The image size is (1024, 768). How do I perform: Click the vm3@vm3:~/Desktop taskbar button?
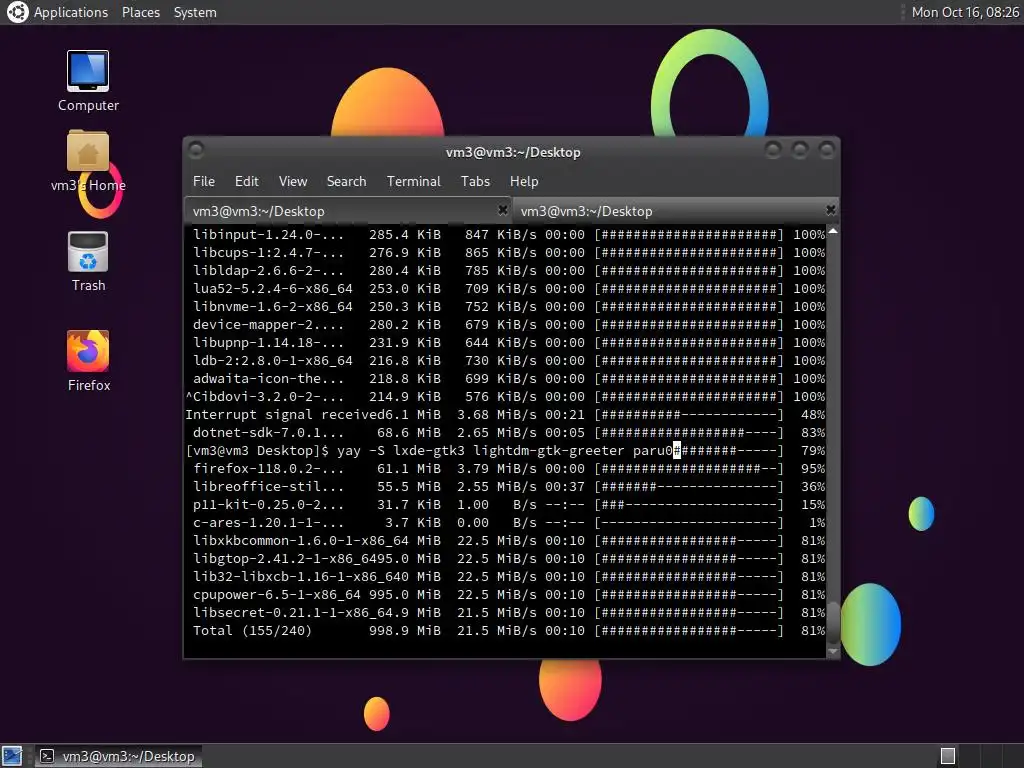point(118,756)
